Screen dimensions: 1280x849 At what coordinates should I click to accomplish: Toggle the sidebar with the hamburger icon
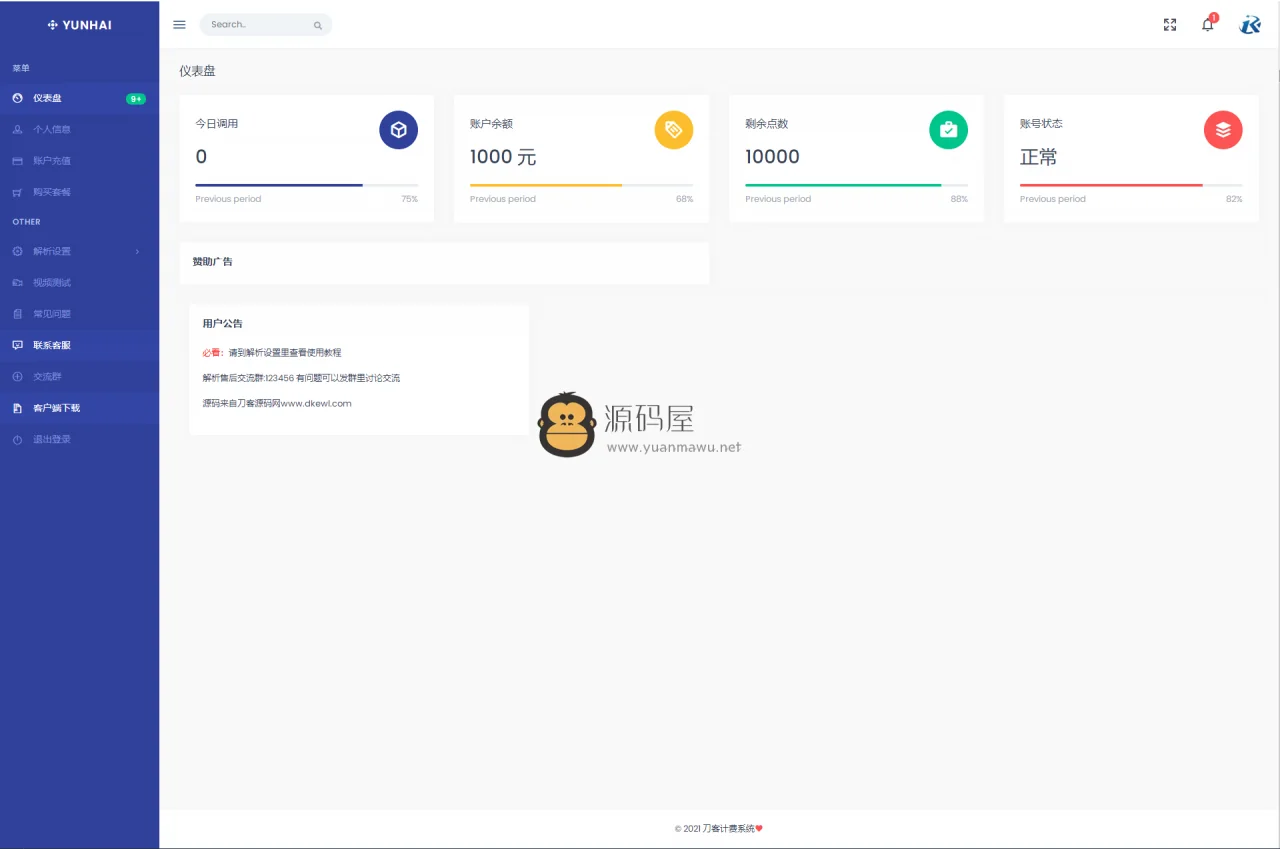(x=179, y=24)
